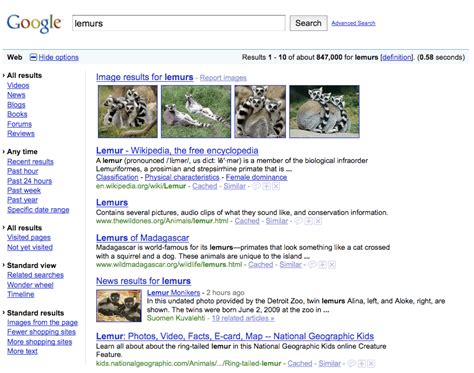Collapse the sidebar with Hide options
Viewport: 474px width, 373px height.
click(59, 57)
